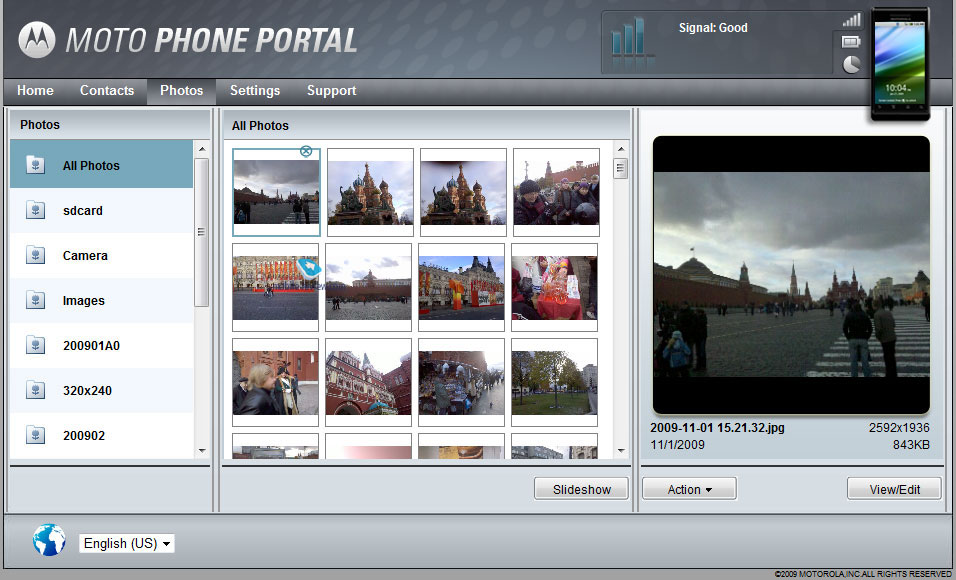Click the photo grid scroll up arrow
This screenshot has width=956, height=580.
(621, 149)
